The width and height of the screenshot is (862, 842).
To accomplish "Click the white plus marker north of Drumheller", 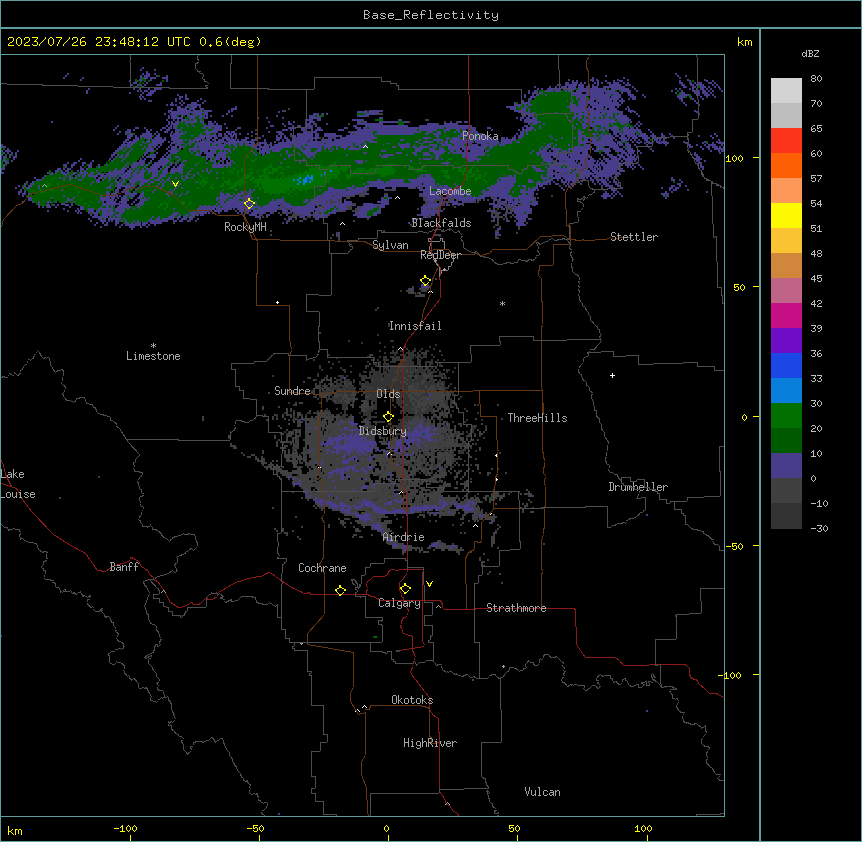I will [612, 375].
